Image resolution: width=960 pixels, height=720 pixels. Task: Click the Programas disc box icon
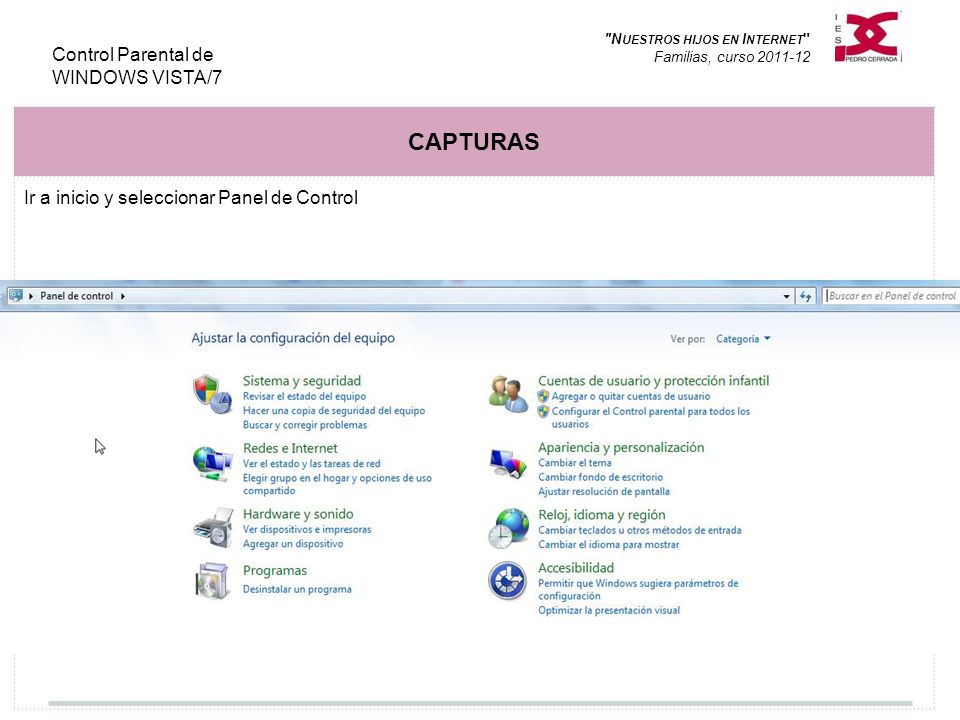[212, 580]
